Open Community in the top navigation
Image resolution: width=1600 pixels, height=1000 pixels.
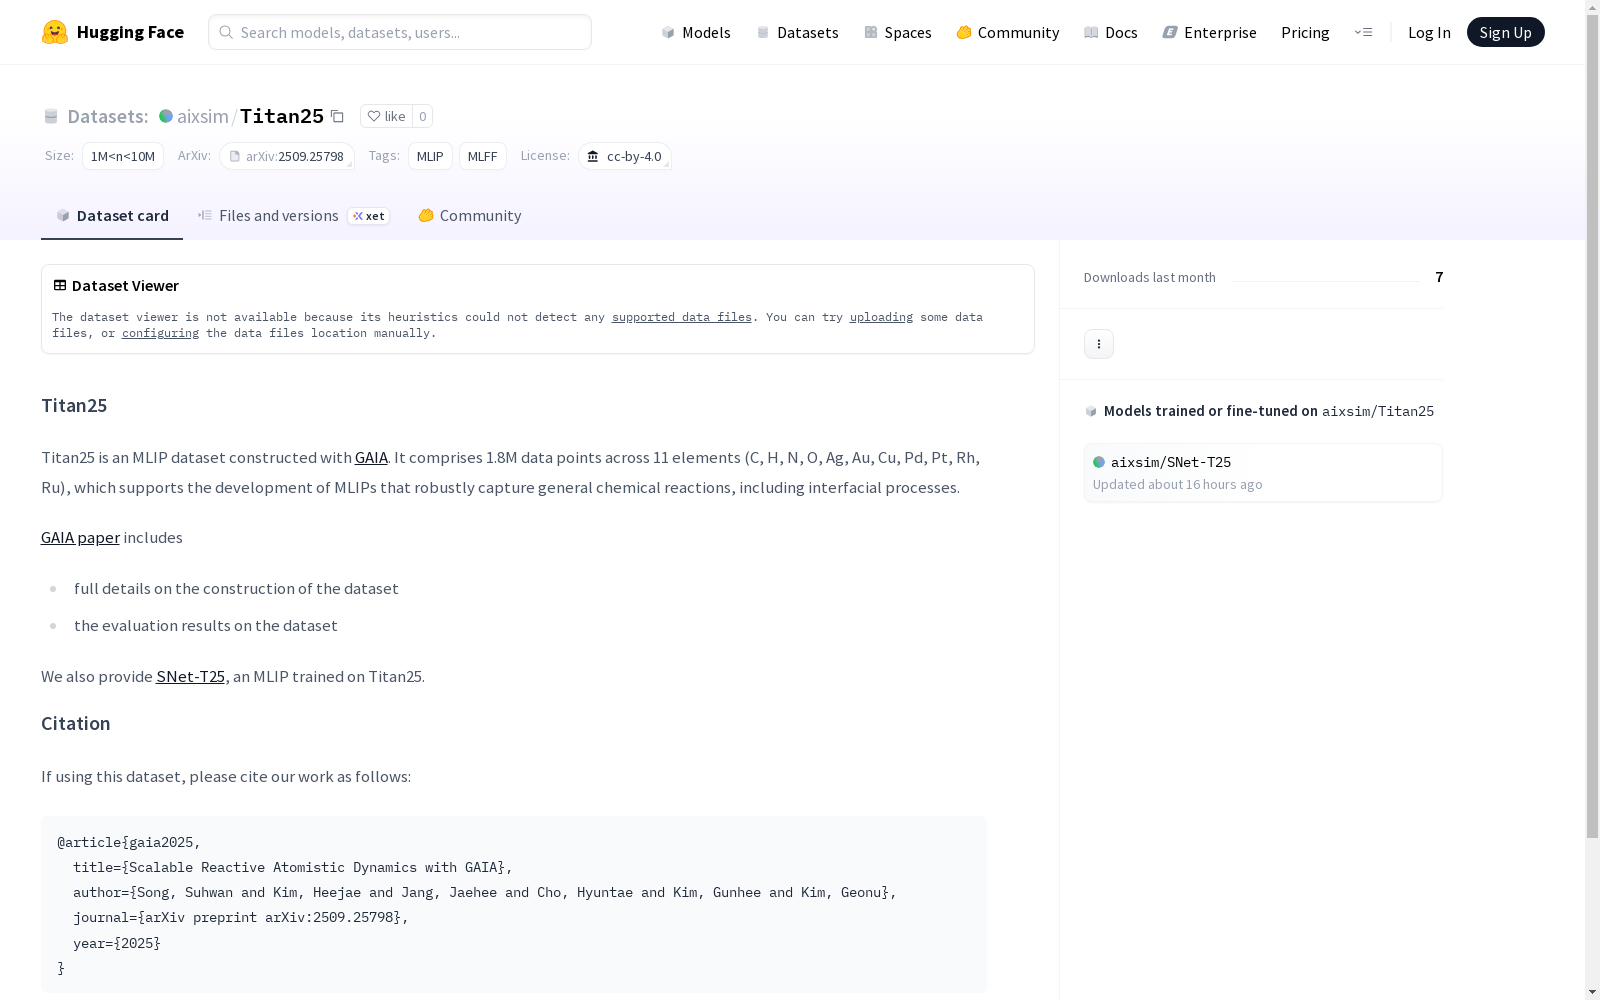coord(1008,32)
